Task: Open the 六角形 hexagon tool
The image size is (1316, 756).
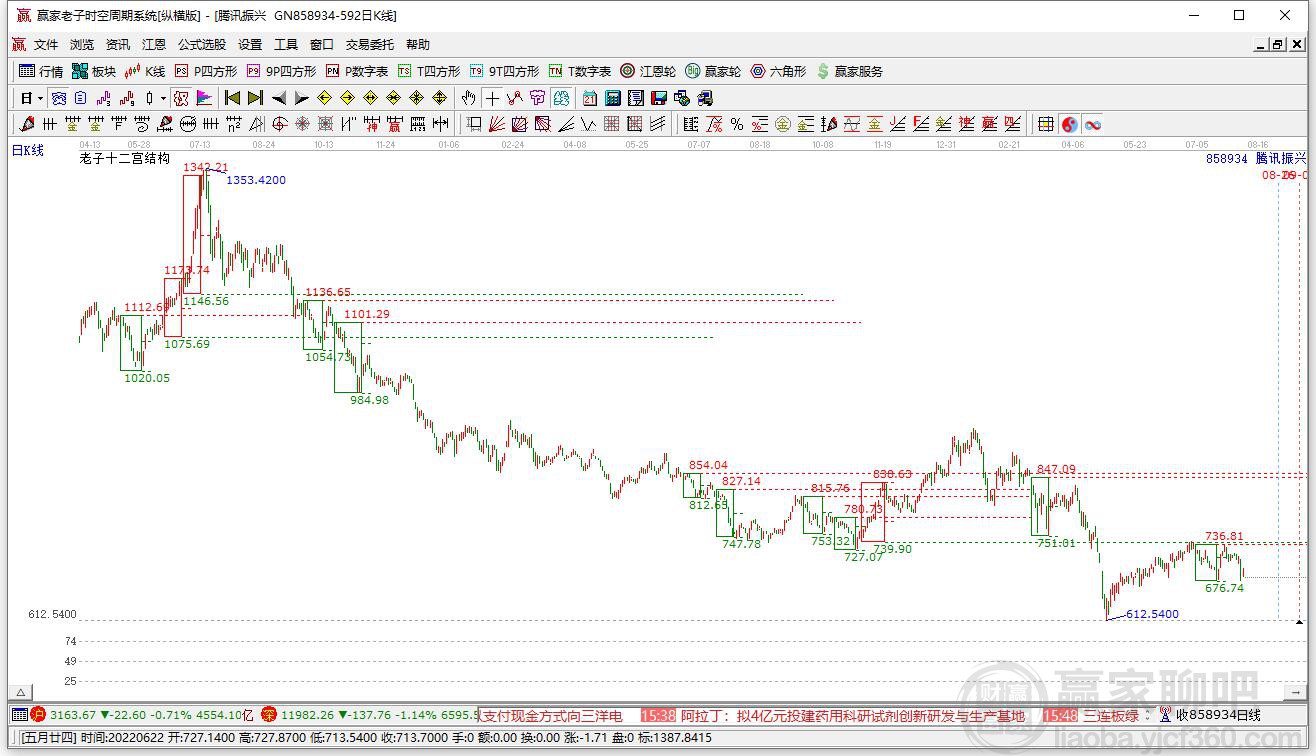Action: click(x=778, y=71)
